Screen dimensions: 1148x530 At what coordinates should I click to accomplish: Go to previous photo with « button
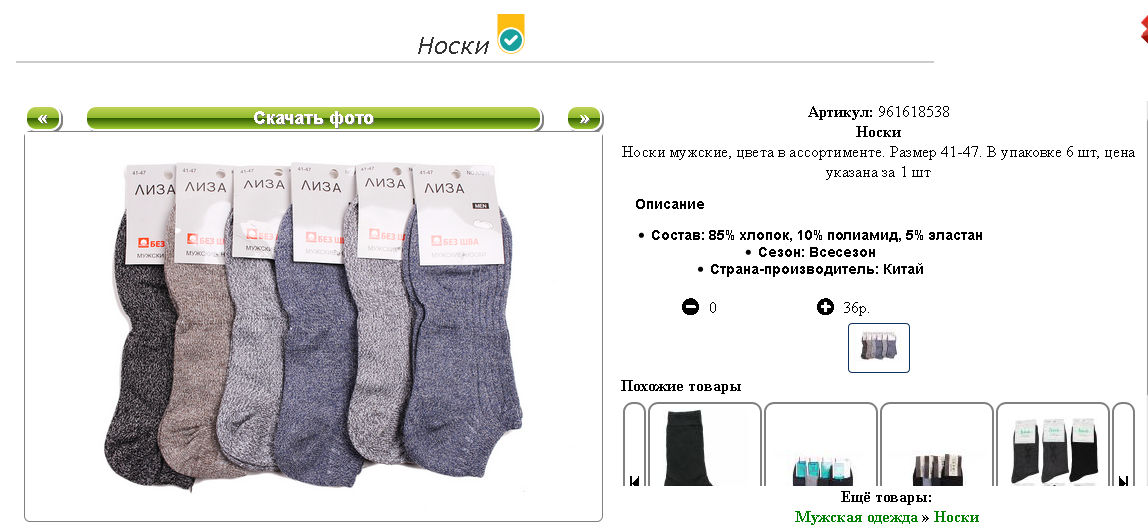44,119
